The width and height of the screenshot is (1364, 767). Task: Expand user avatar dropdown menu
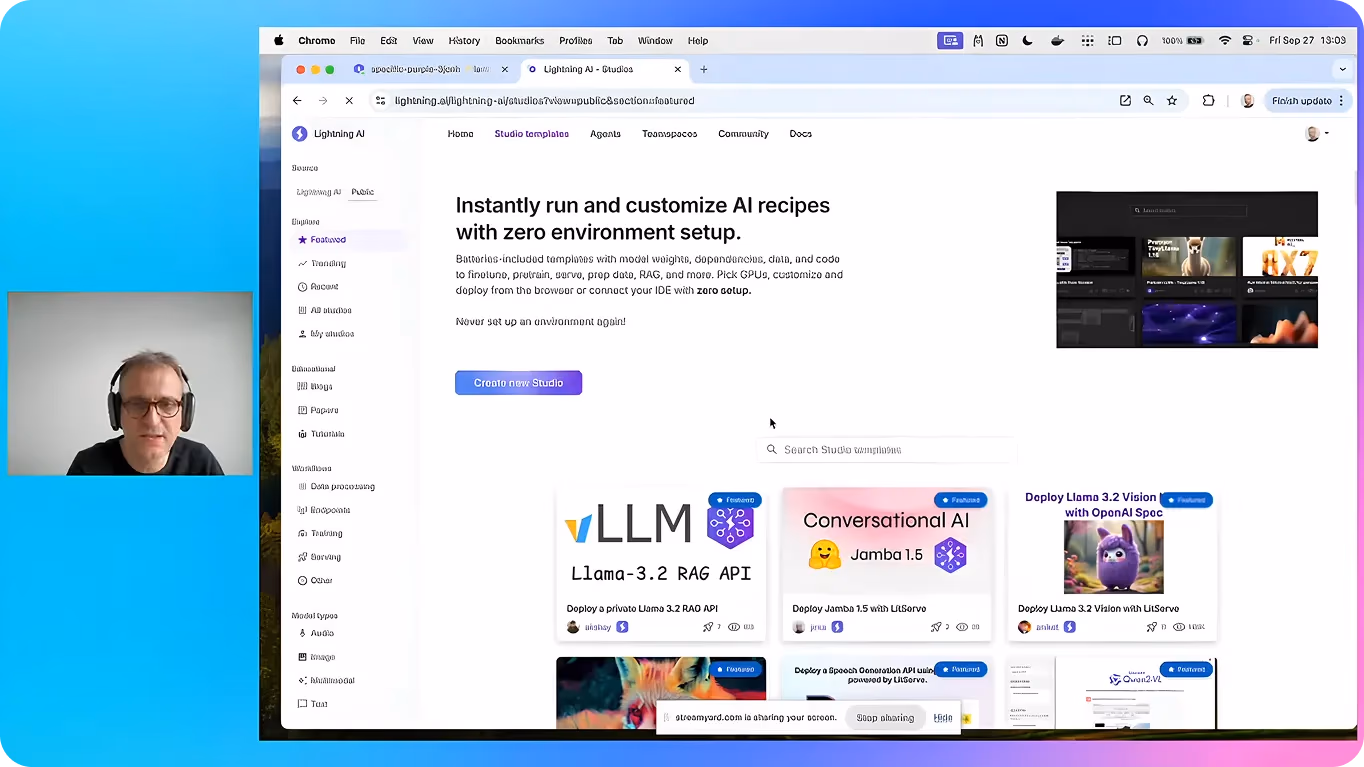[1317, 134]
